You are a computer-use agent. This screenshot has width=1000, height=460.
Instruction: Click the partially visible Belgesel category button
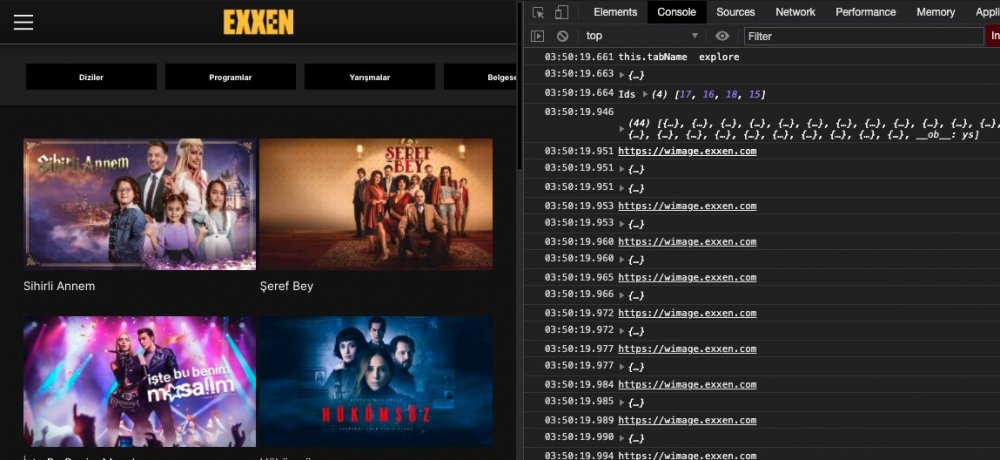(x=480, y=77)
